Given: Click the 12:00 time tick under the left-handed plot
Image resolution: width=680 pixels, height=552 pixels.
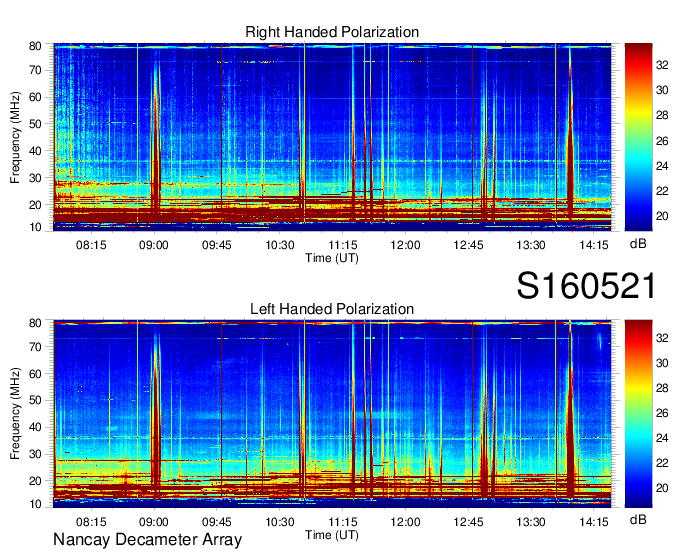Looking at the screenshot, I should pos(405,522).
